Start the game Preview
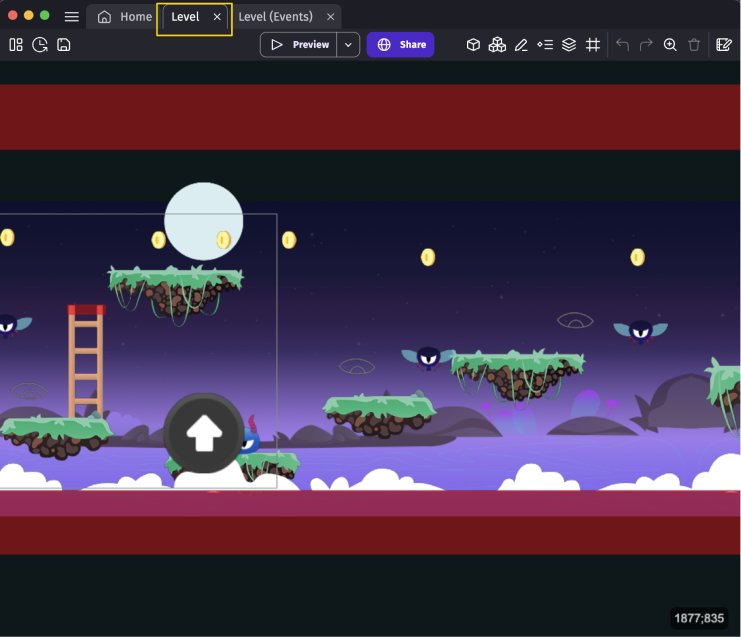This screenshot has height=637, width=741. click(x=299, y=45)
